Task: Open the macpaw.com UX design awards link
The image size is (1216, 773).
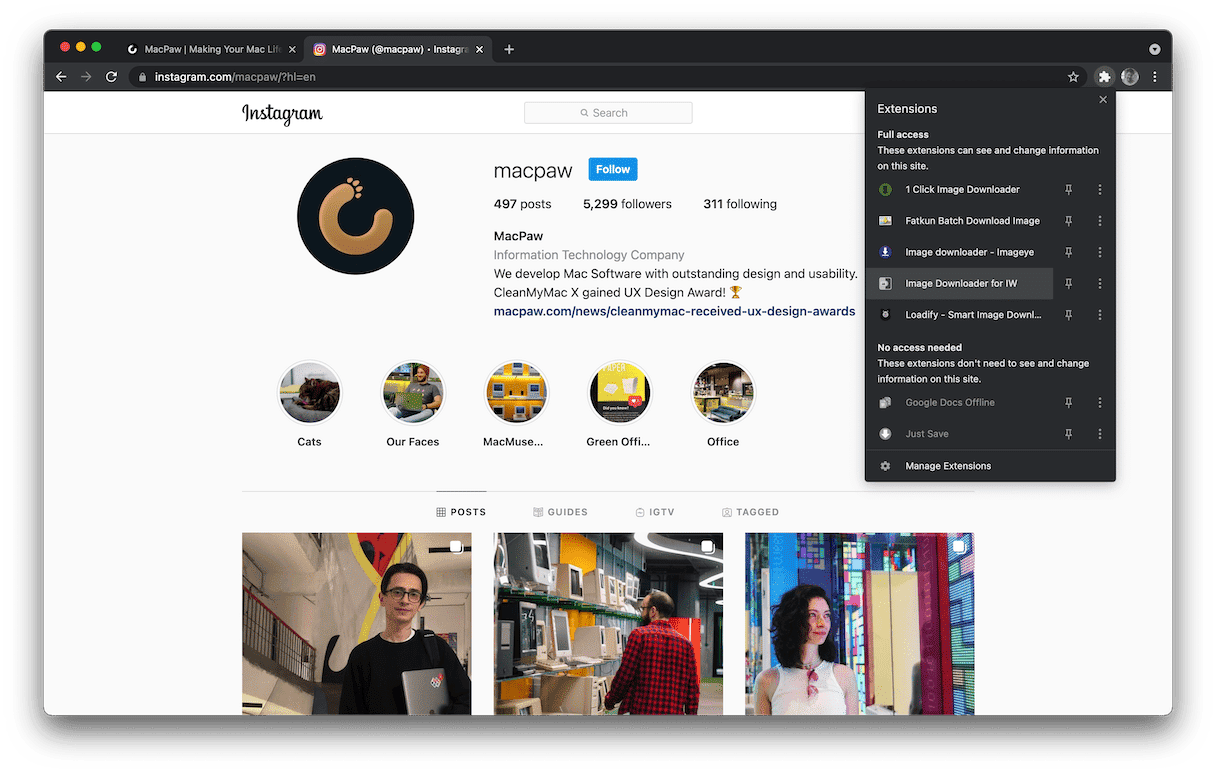Action: [674, 311]
